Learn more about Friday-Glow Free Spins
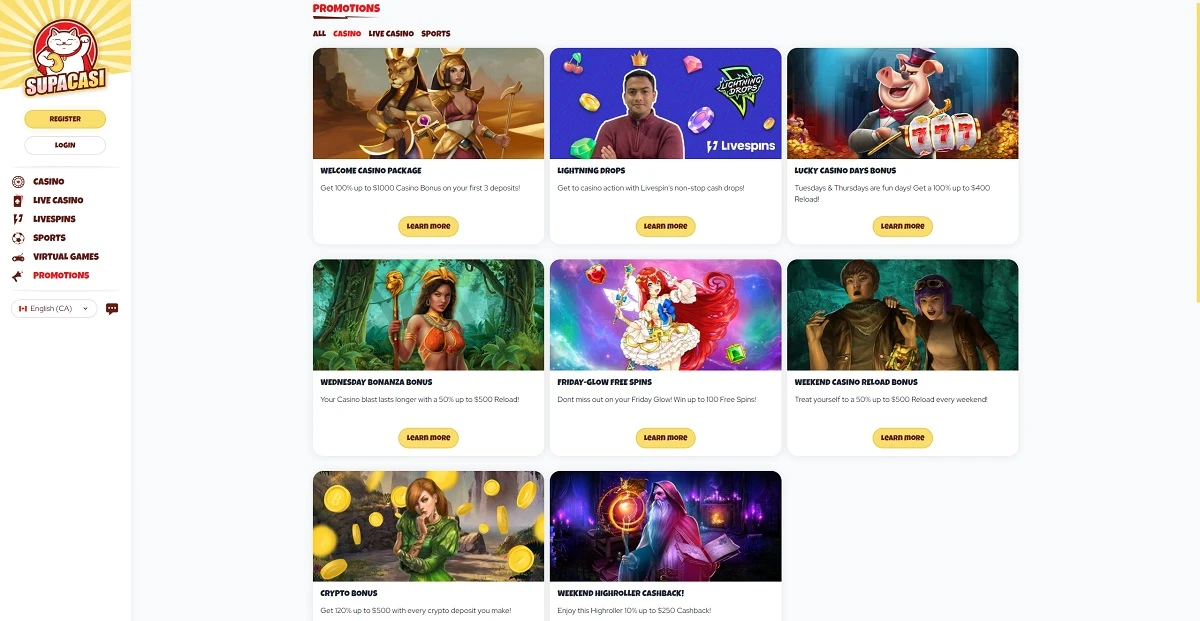 (x=665, y=437)
